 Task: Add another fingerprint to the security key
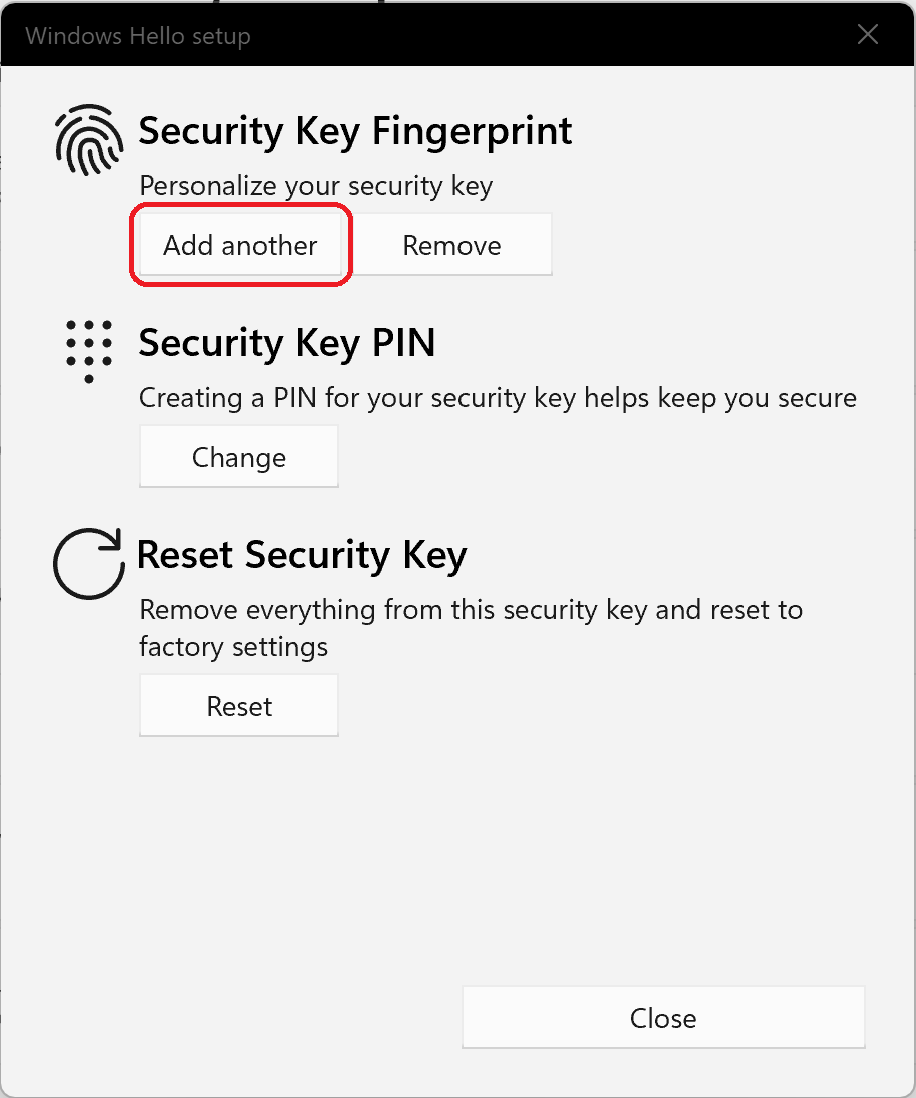(x=240, y=244)
